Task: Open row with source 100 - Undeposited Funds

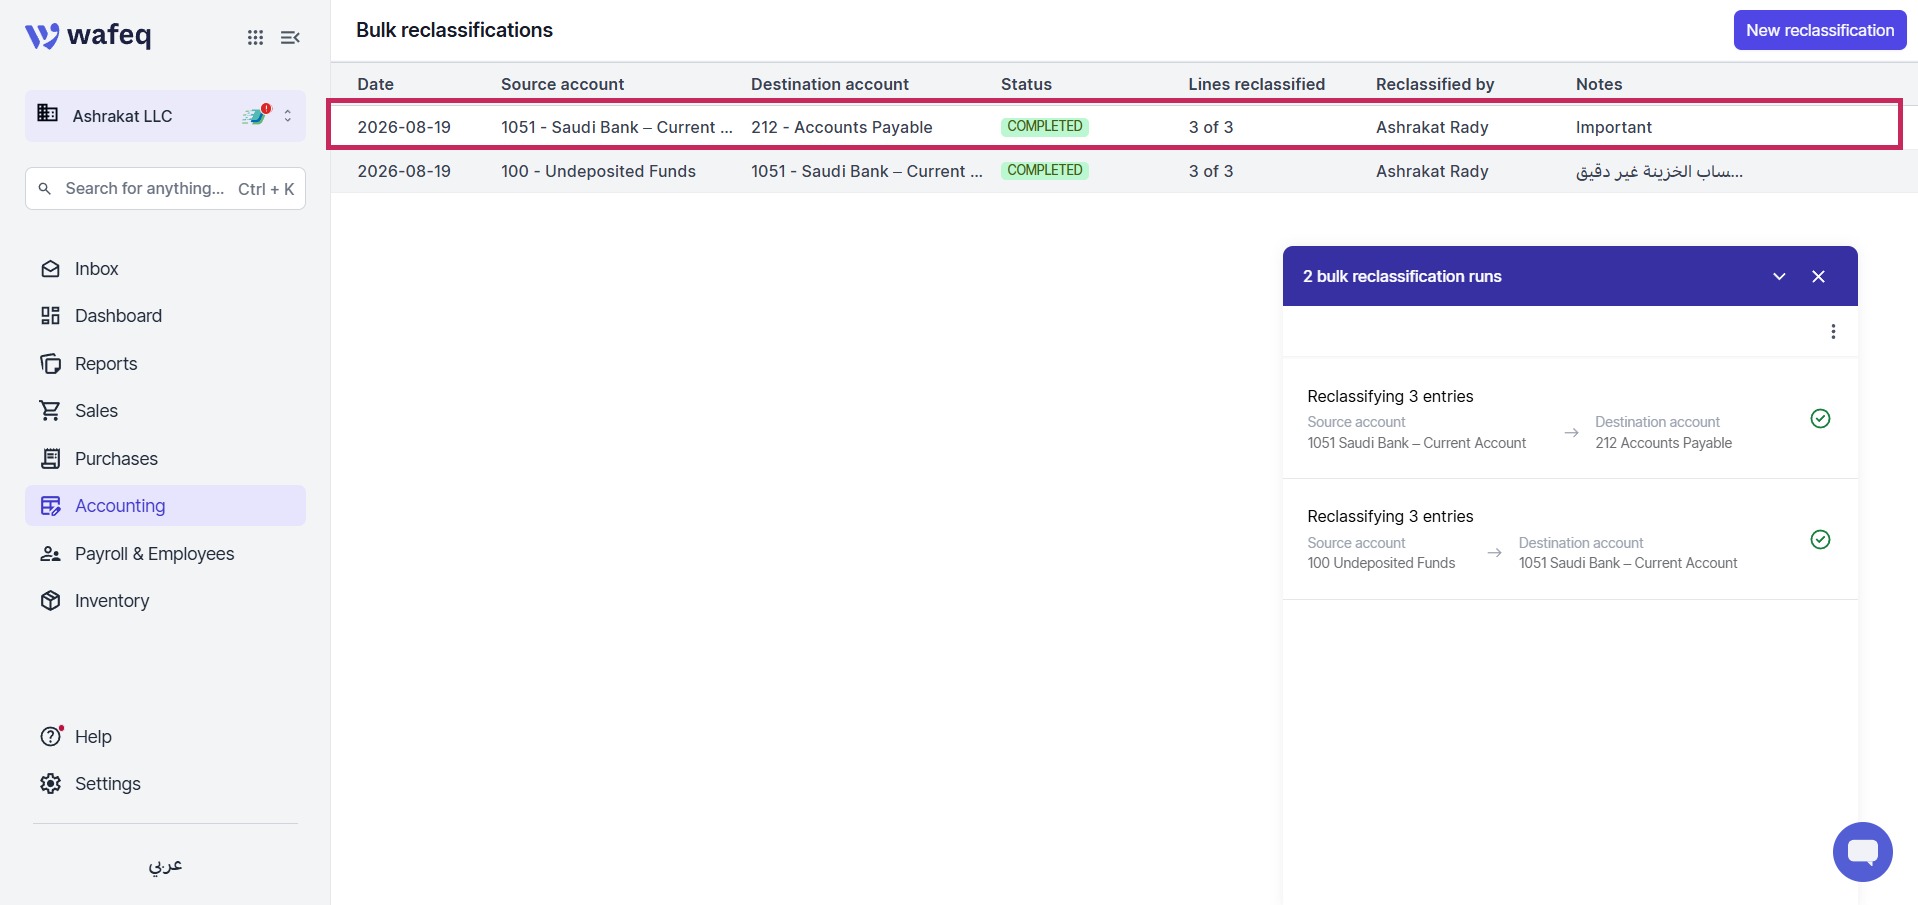Action: click(1124, 171)
